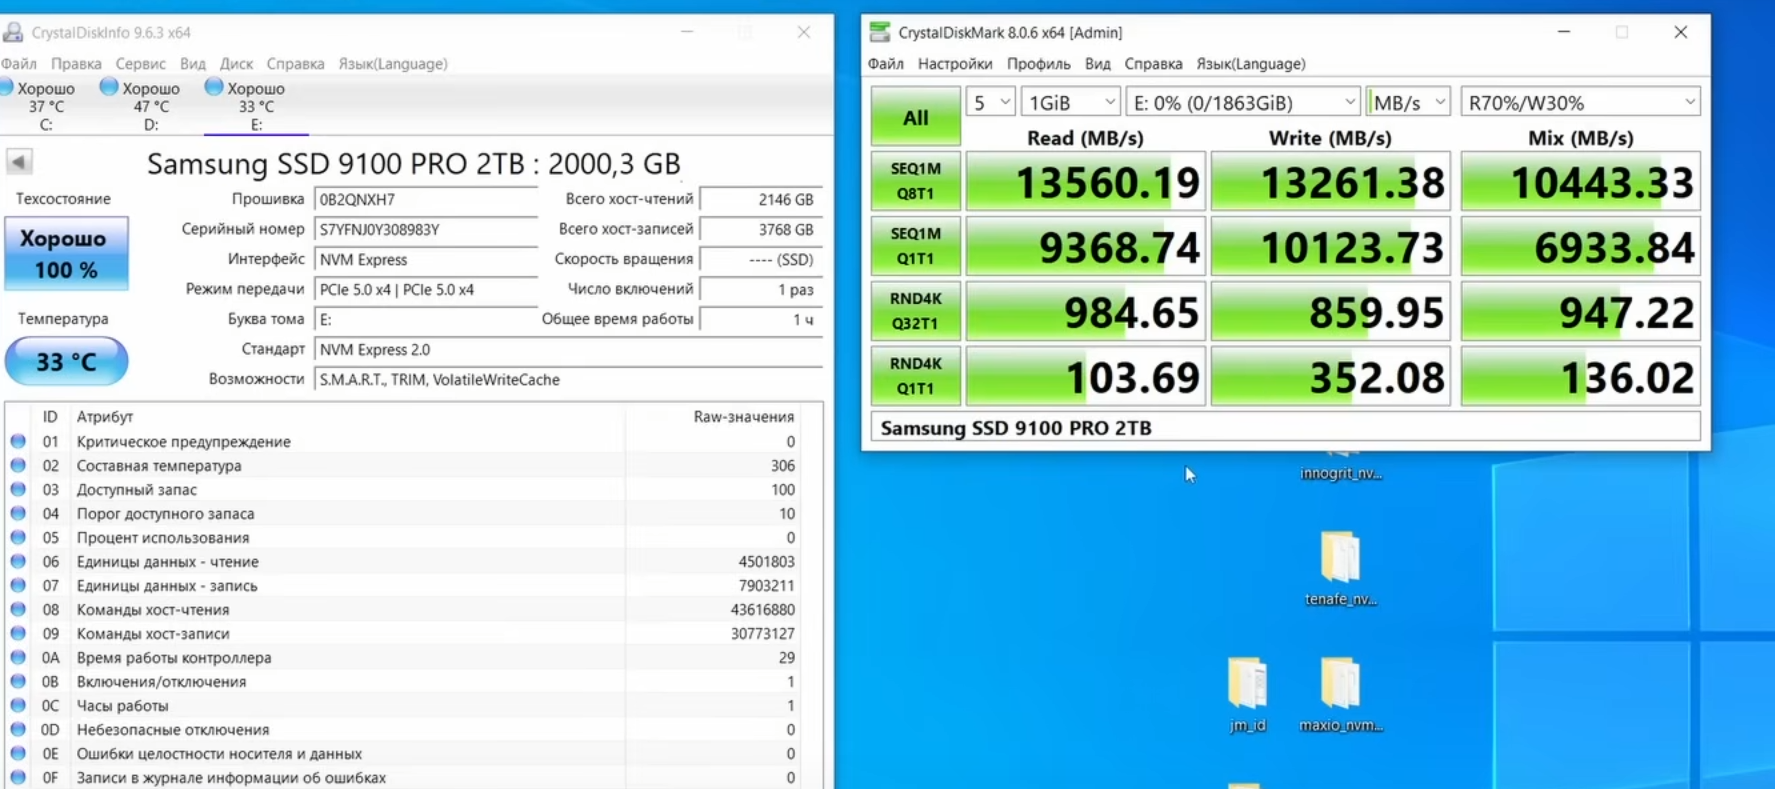Open Настройки menu in CrystalDiskMark
The image size is (1775, 789).
coord(955,63)
